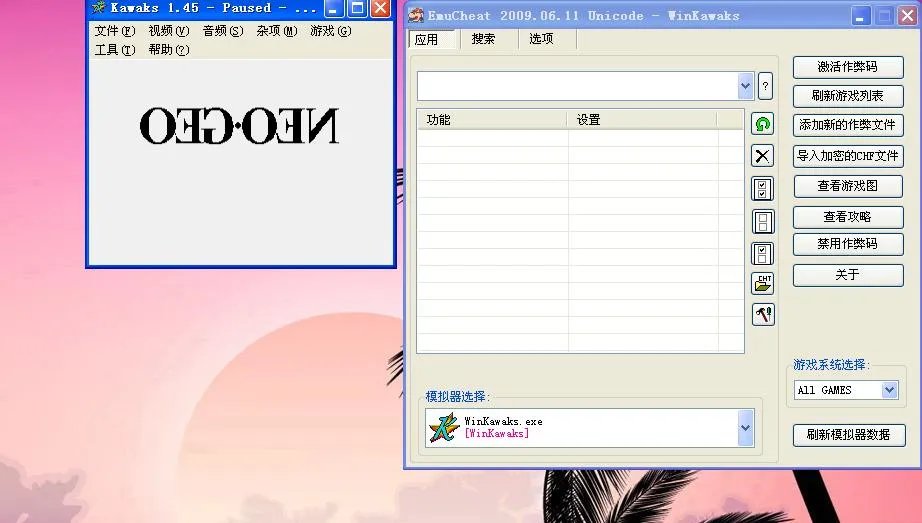Open the 视频(V) menu in Kawaks
The image size is (922, 523).
[169, 31]
